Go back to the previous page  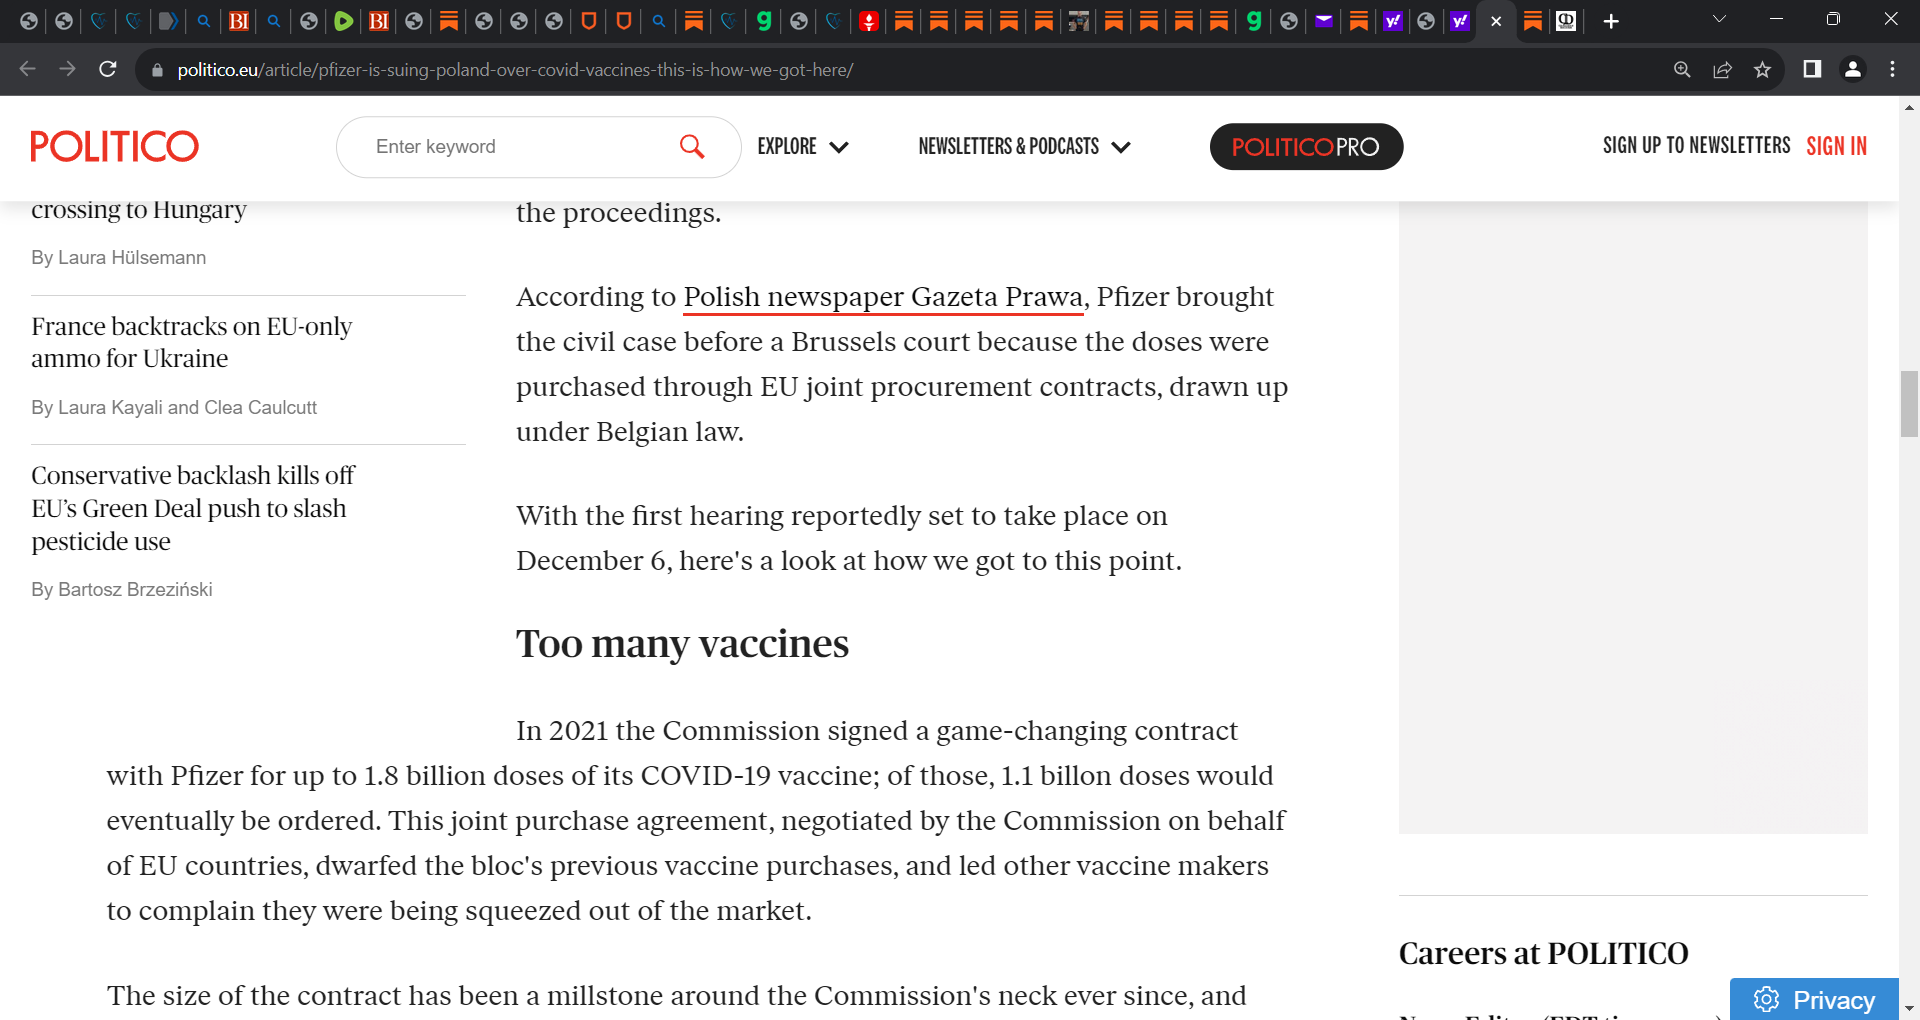pos(27,69)
